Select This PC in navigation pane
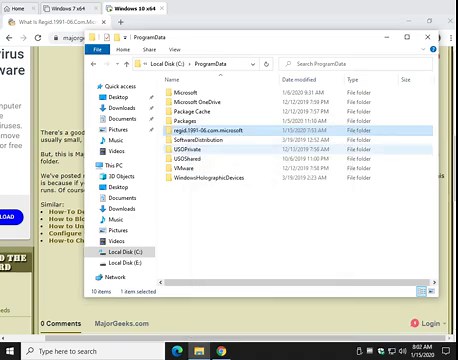Image resolution: width=458 pixels, height=360 pixels. [113, 165]
